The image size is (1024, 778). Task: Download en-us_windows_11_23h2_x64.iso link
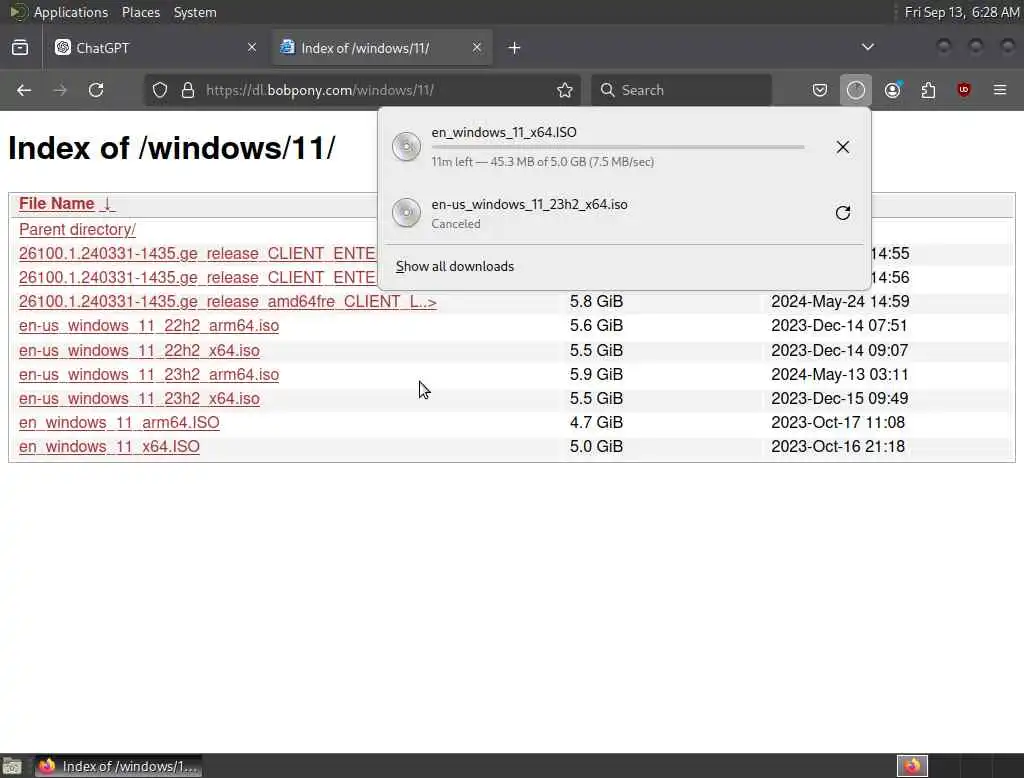pyautogui.click(x=139, y=398)
